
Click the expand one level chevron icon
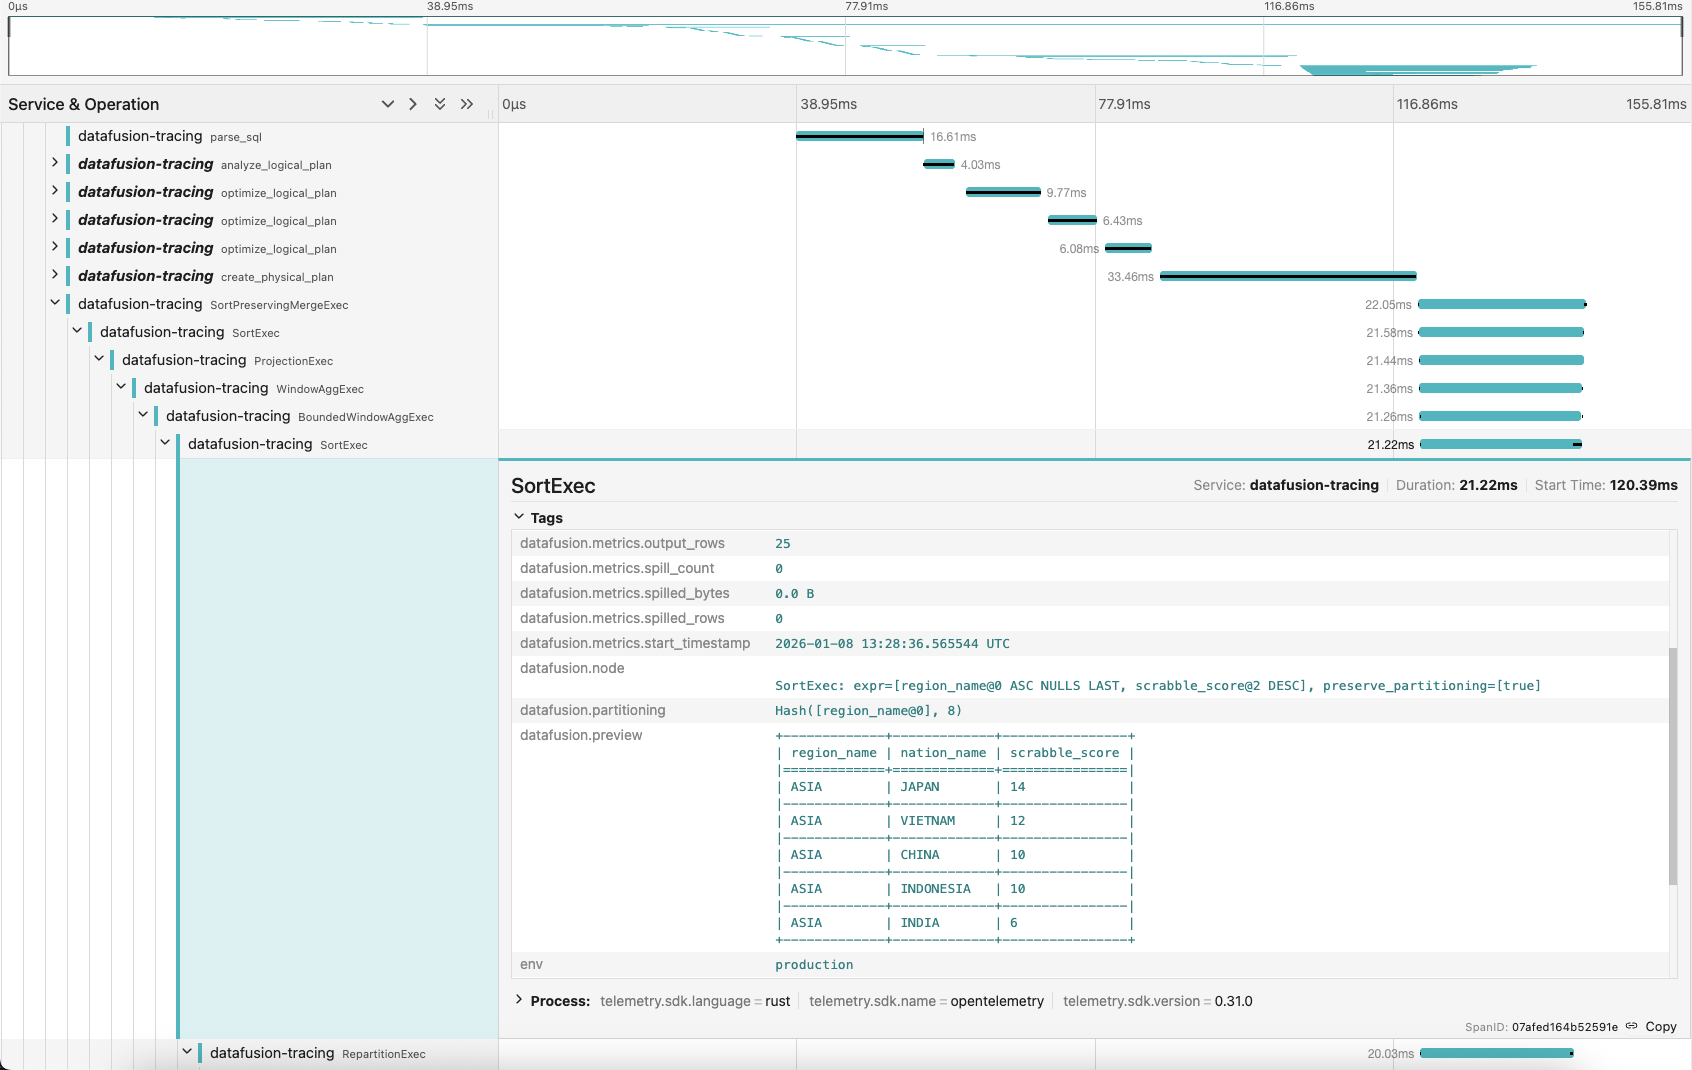pyautogui.click(x=388, y=104)
